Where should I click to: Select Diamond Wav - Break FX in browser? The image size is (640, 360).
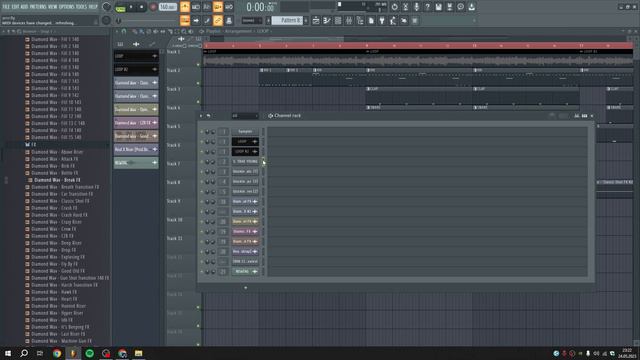pos(57,180)
